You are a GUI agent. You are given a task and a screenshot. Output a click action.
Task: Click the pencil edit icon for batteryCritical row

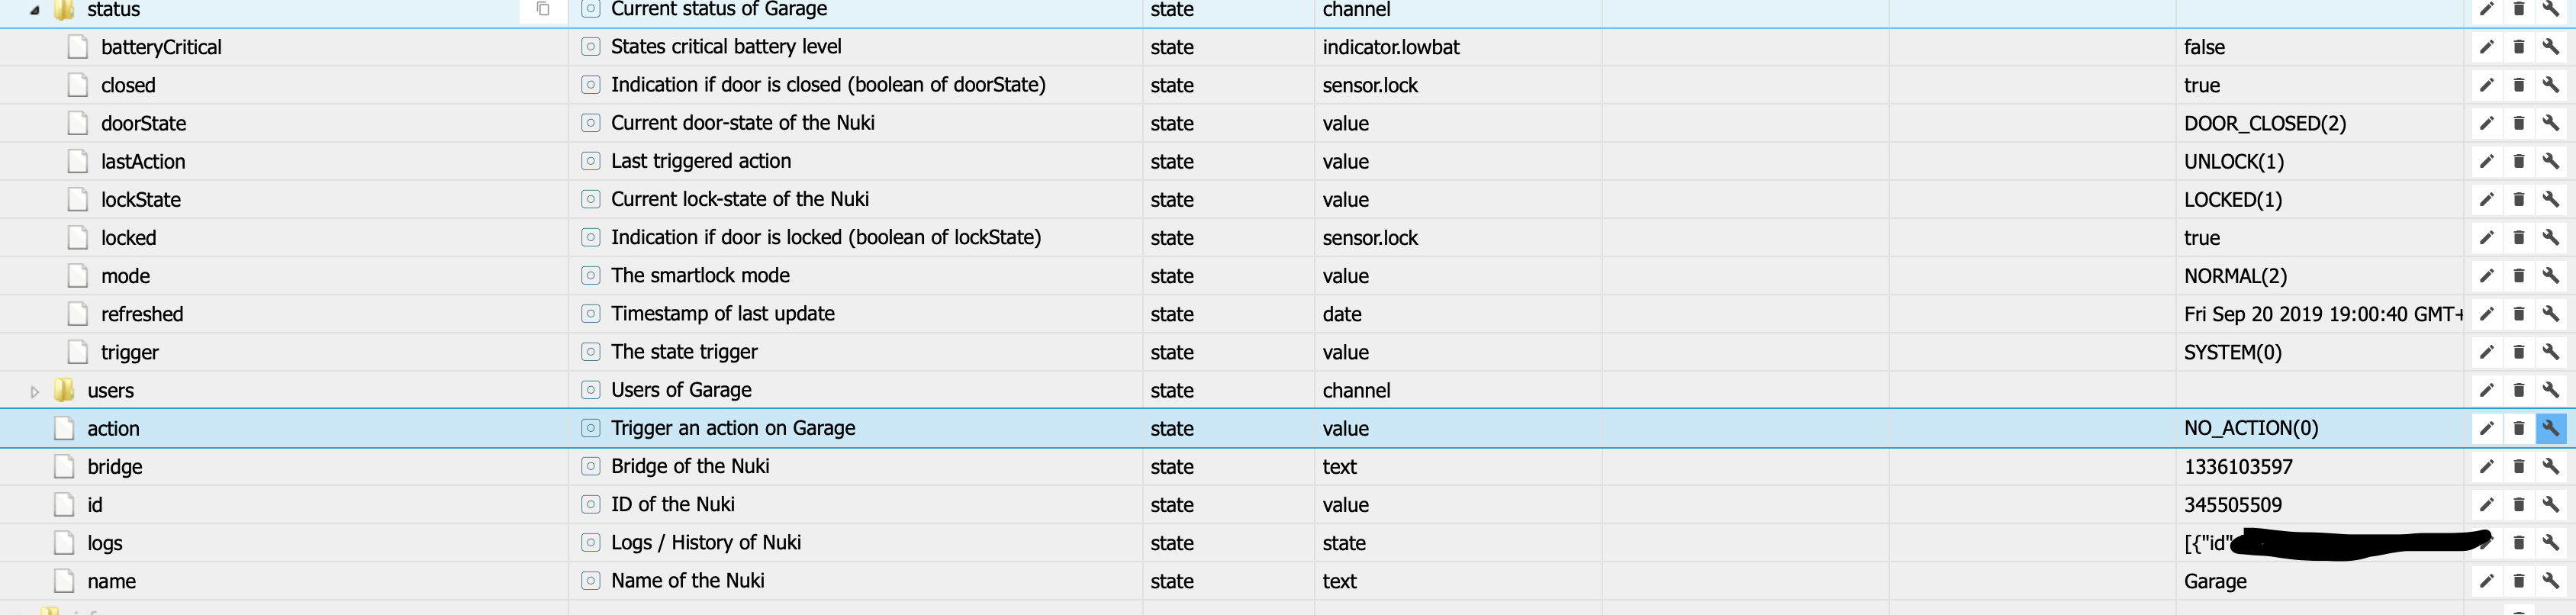2486,47
